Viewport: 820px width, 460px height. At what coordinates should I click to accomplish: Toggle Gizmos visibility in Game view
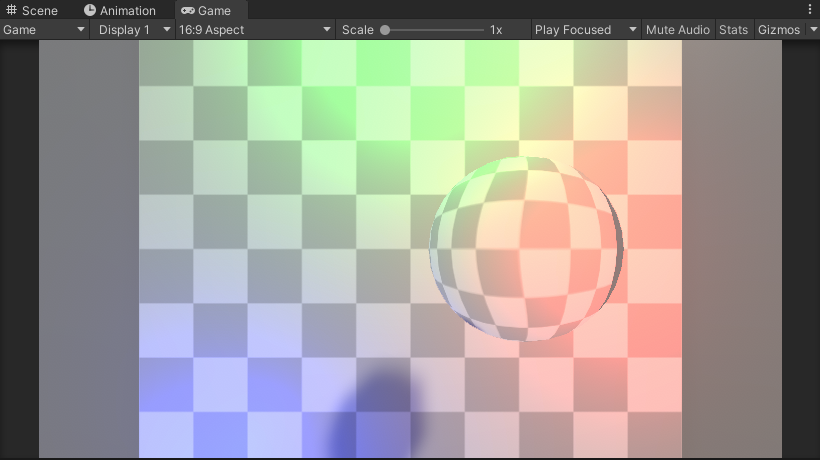click(x=778, y=30)
